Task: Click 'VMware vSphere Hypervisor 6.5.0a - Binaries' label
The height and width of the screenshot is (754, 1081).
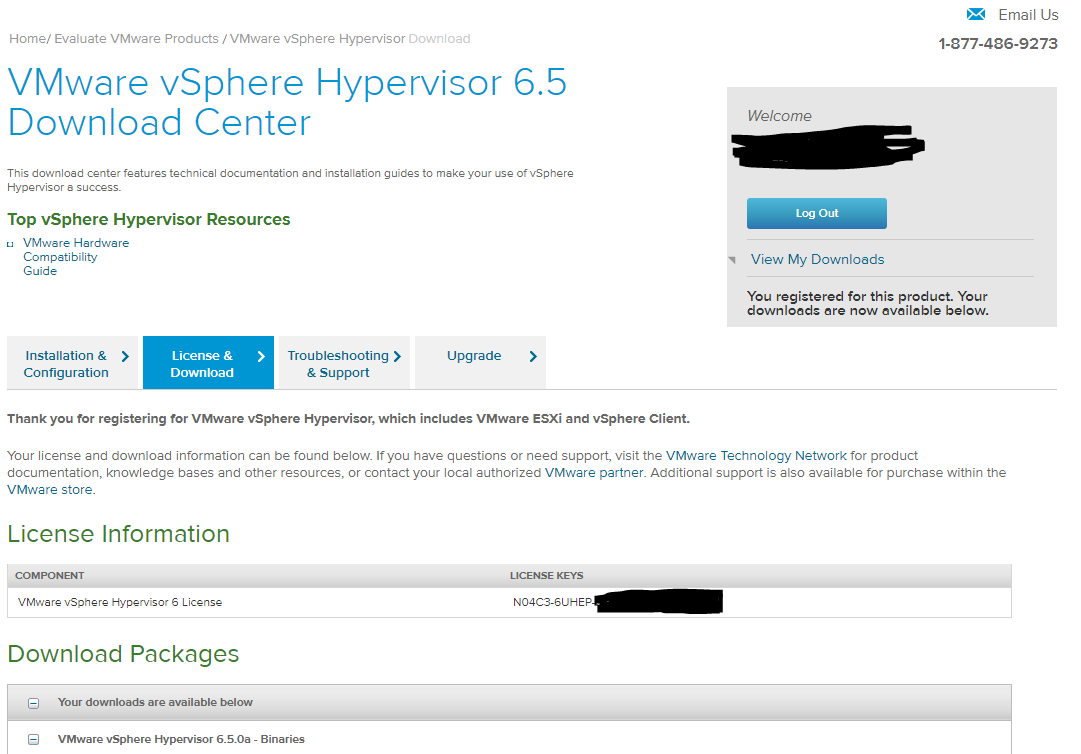Action: click(181, 739)
